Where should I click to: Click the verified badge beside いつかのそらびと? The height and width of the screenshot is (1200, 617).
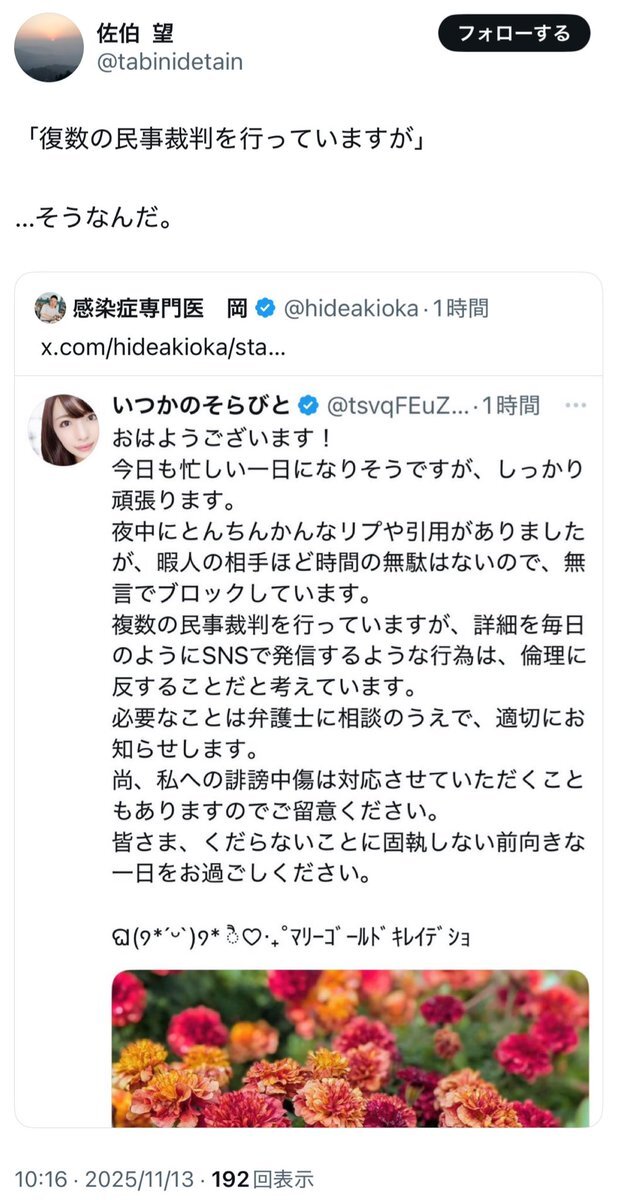[310, 405]
